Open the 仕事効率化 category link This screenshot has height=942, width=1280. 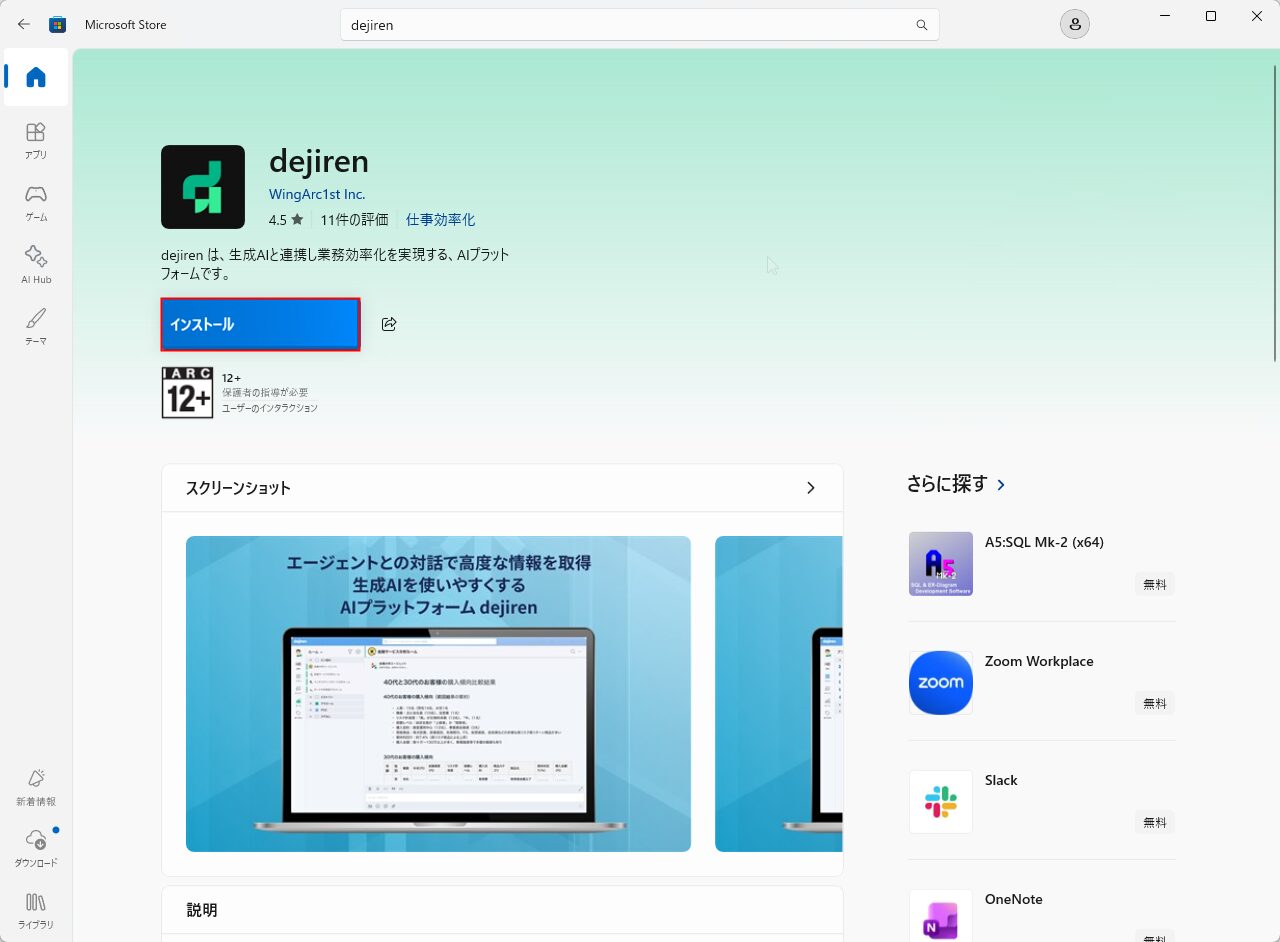(x=440, y=220)
